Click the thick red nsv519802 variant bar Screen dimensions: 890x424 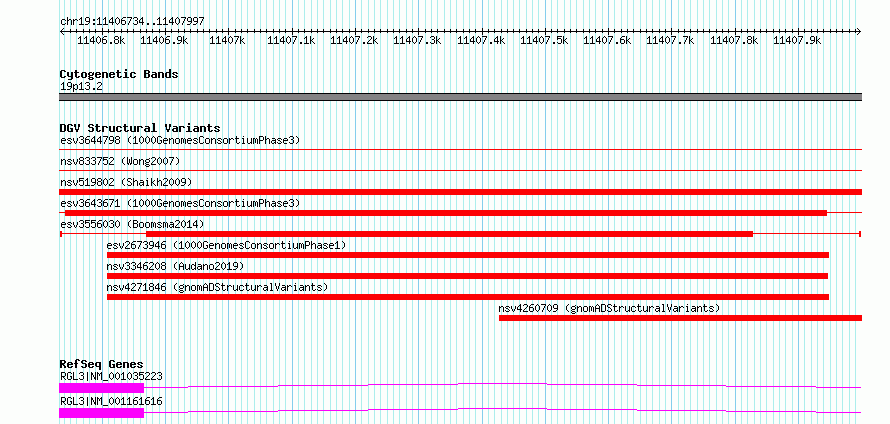tap(460, 192)
